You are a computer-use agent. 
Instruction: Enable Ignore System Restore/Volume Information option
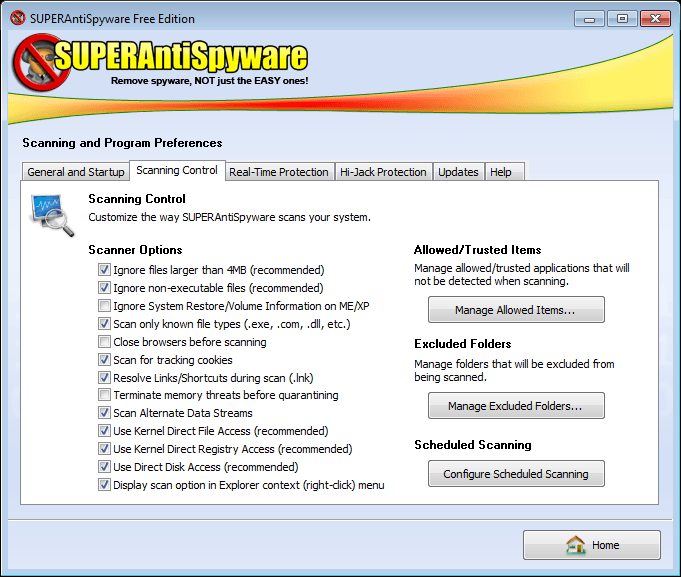tap(104, 306)
